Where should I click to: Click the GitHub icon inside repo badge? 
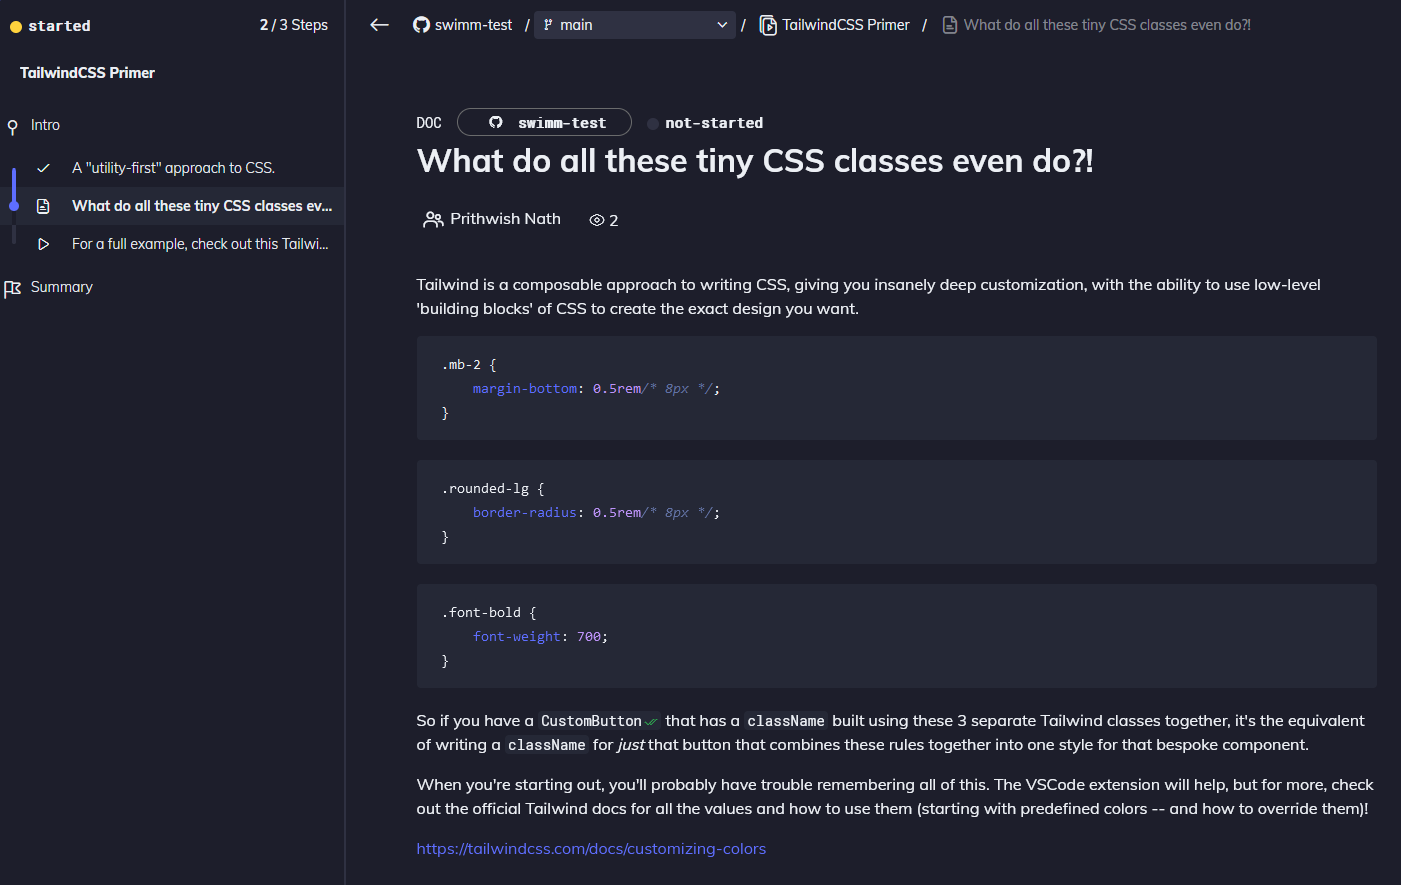(x=495, y=122)
